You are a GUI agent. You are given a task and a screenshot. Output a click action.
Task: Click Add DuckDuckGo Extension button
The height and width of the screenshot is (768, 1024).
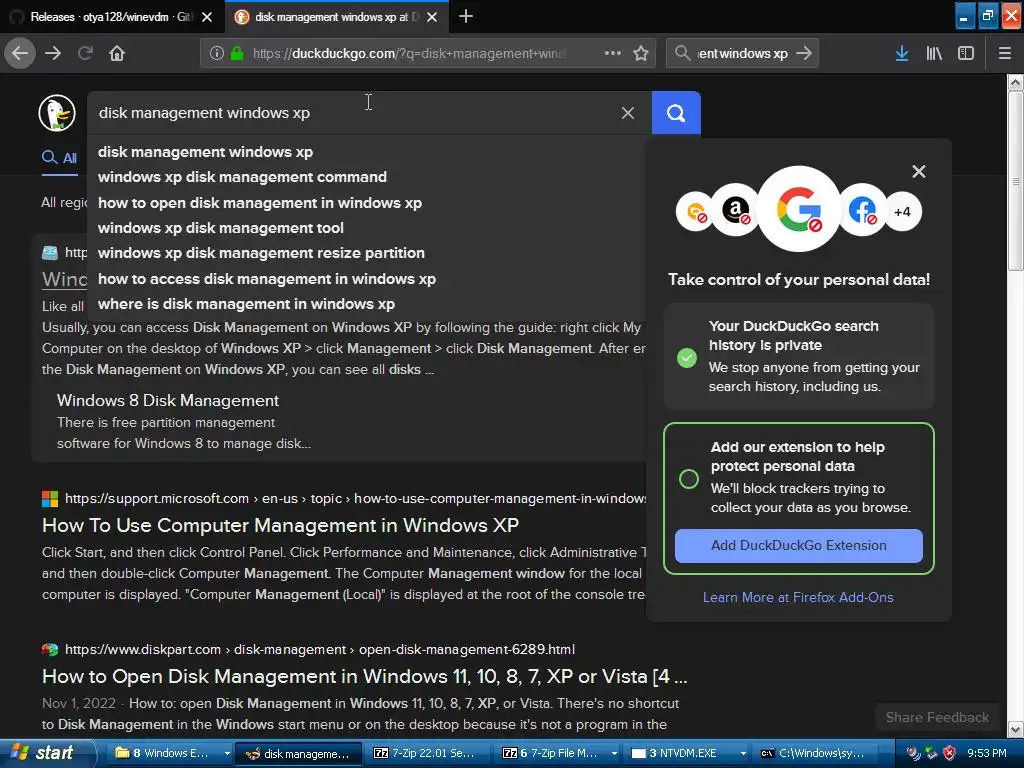pyautogui.click(x=798, y=545)
